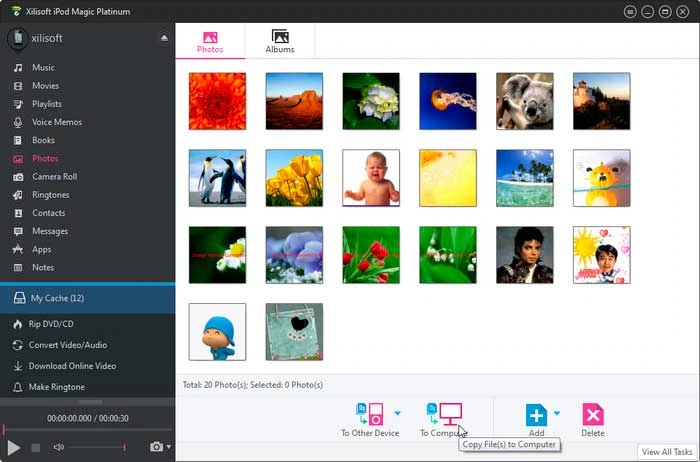
Task: Click the Convert Video/Audio icon
Action: pyautogui.click(x=17, y=345)
